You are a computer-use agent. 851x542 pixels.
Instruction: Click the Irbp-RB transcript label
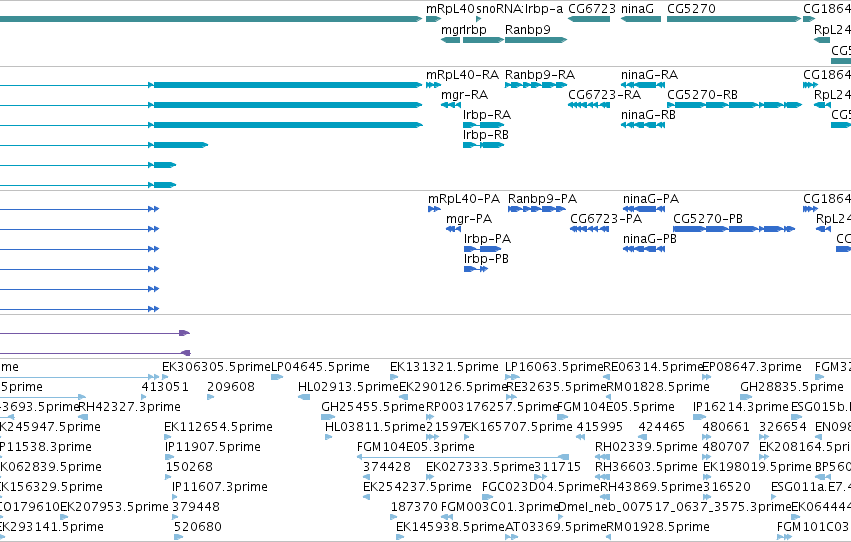[486, 135]
